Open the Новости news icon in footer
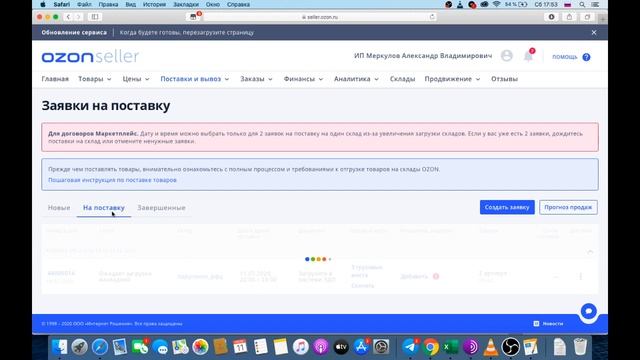The height and width of the screenshot is (360, 640). click(x=536, y=323)
